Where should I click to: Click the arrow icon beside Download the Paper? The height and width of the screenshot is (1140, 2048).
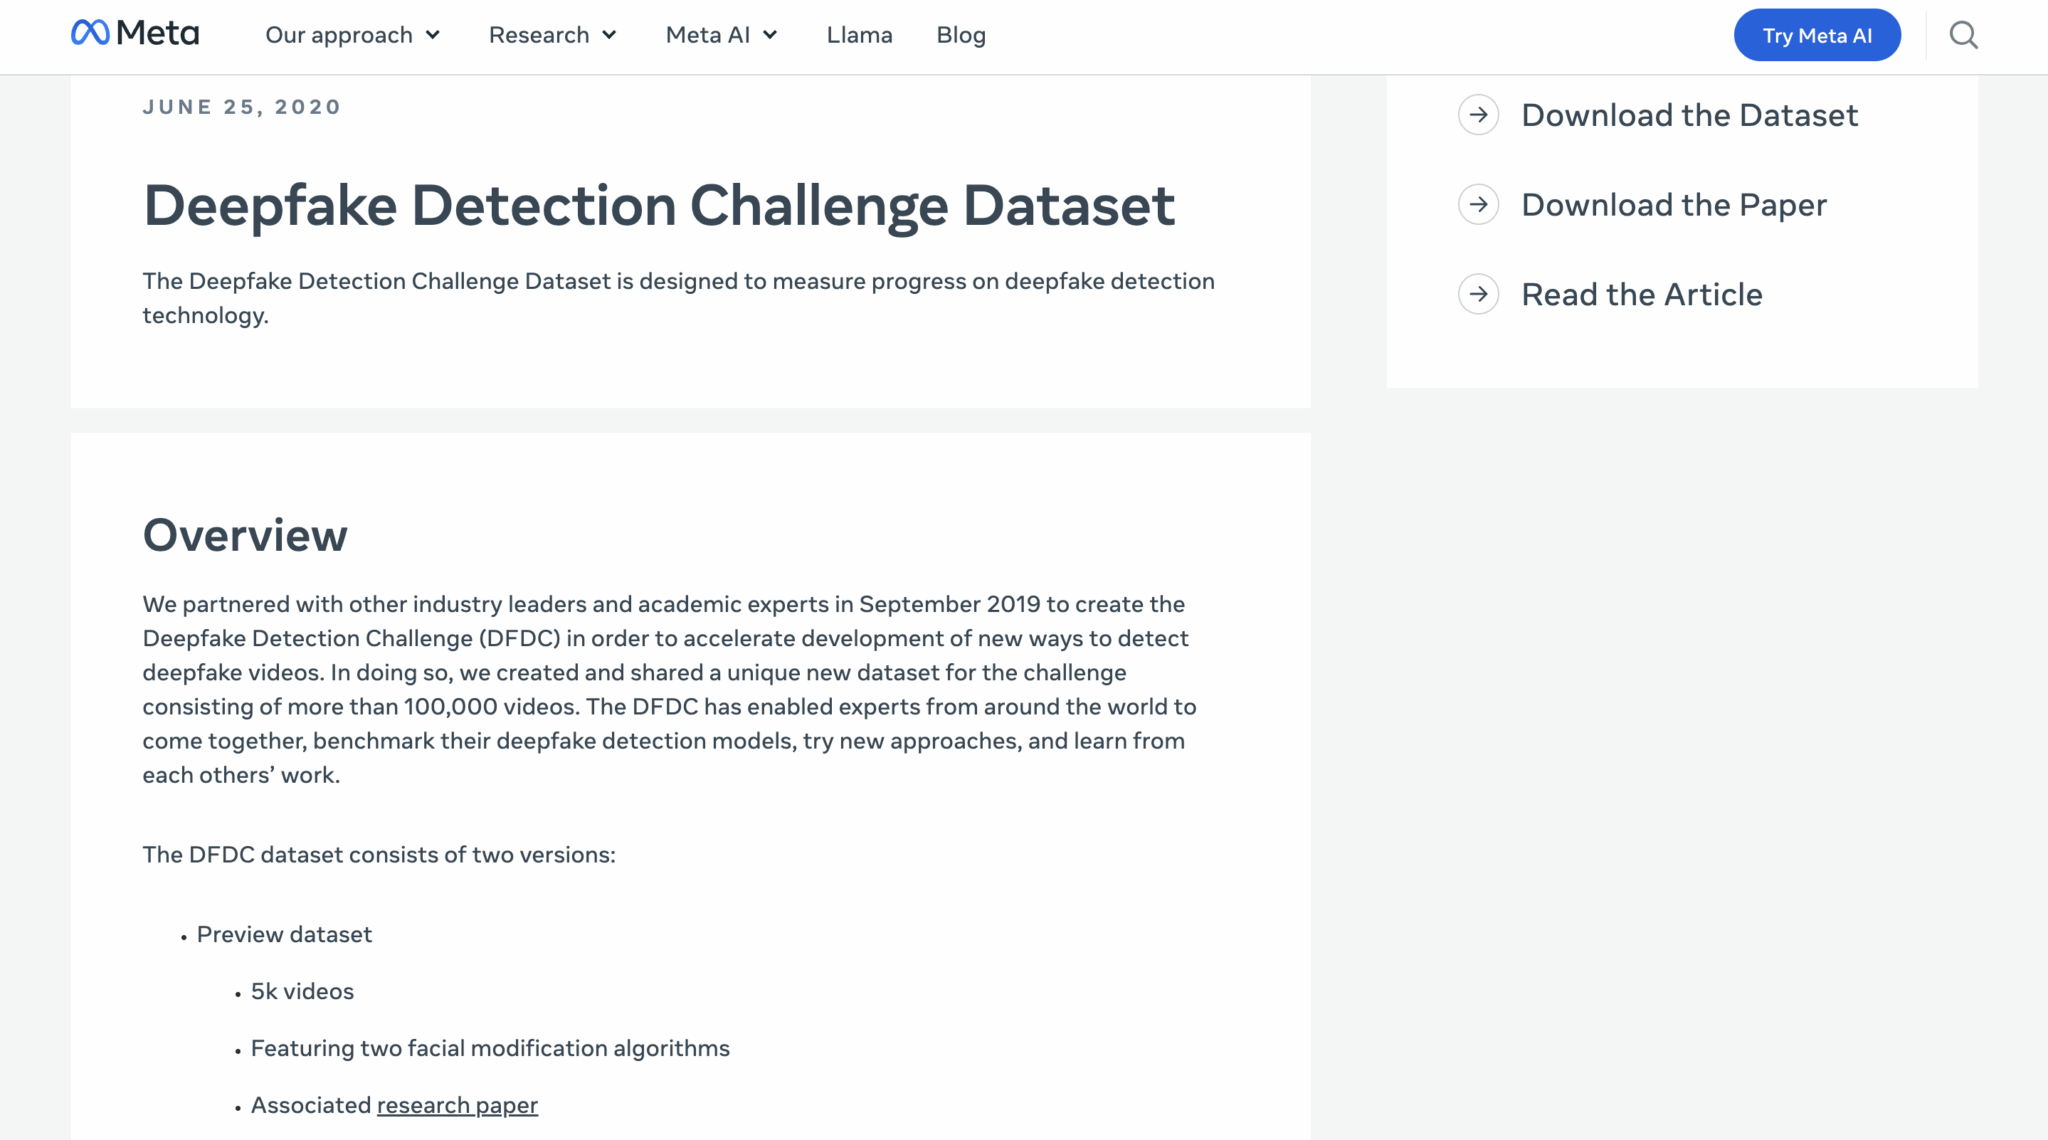click(x=1477, y=204)
